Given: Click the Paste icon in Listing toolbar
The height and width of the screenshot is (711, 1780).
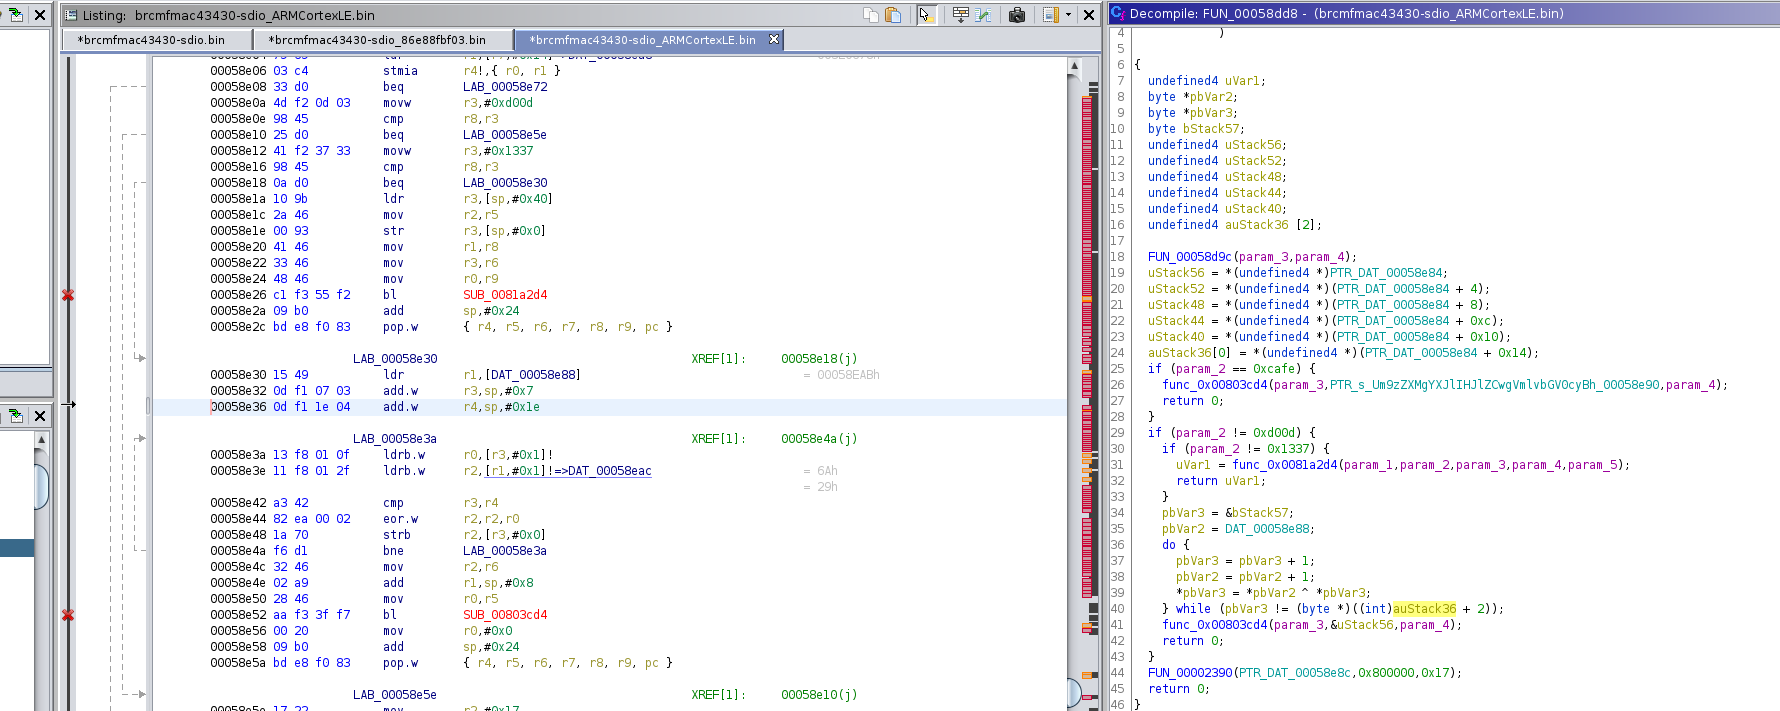Looking at the screenshot, I should tap(893, 15).
